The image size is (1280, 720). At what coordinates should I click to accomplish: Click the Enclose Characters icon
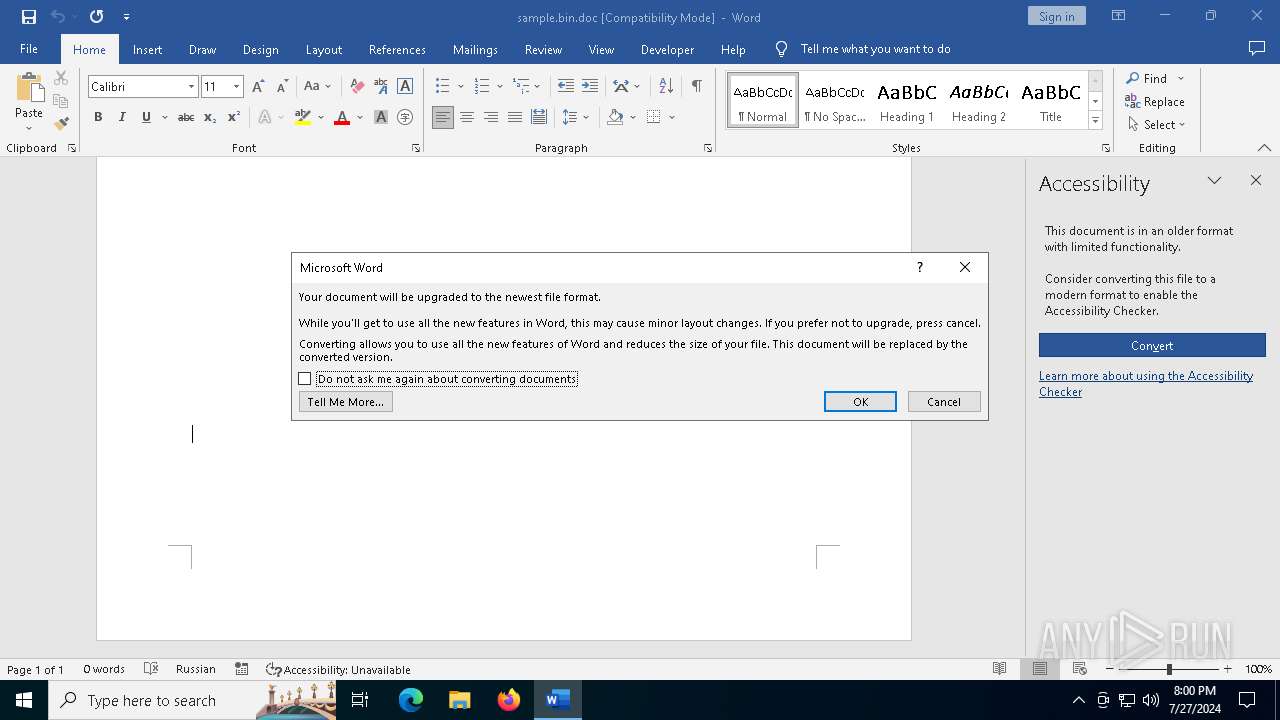pos(405,117)
